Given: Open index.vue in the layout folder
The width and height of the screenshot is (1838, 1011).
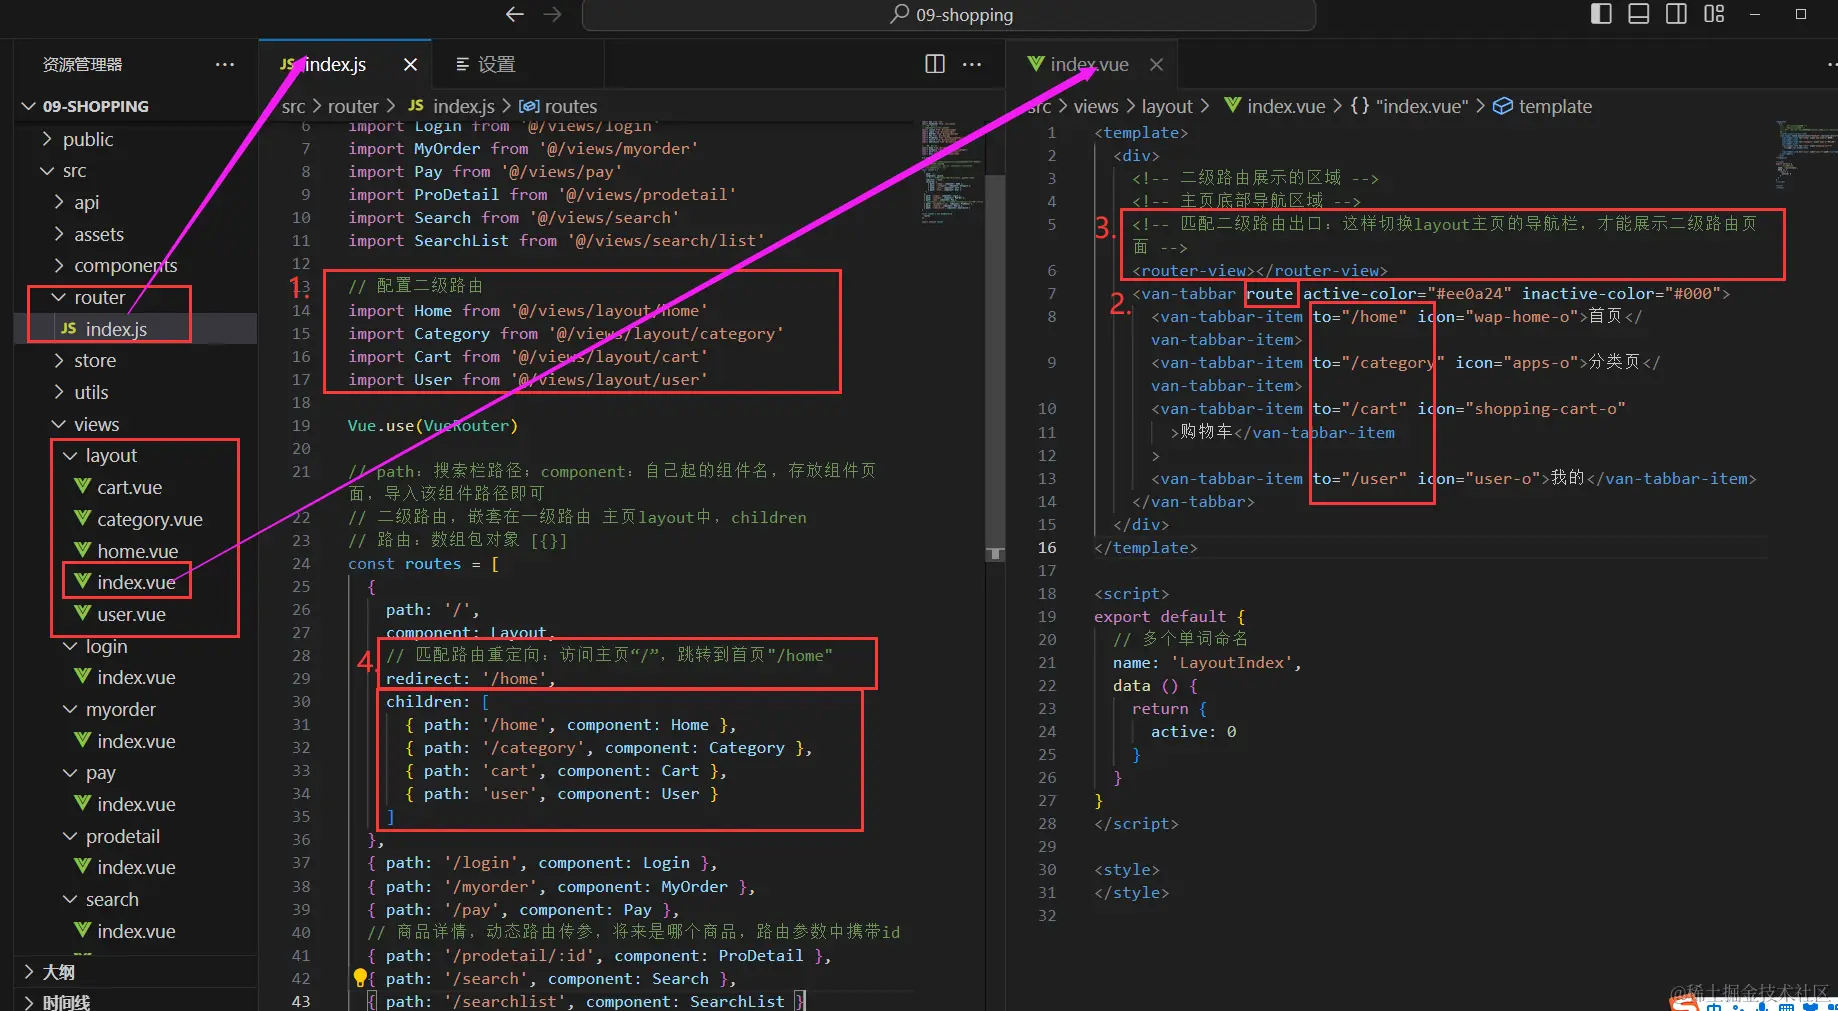Looking at the screenshot, I should pos(136,582).
